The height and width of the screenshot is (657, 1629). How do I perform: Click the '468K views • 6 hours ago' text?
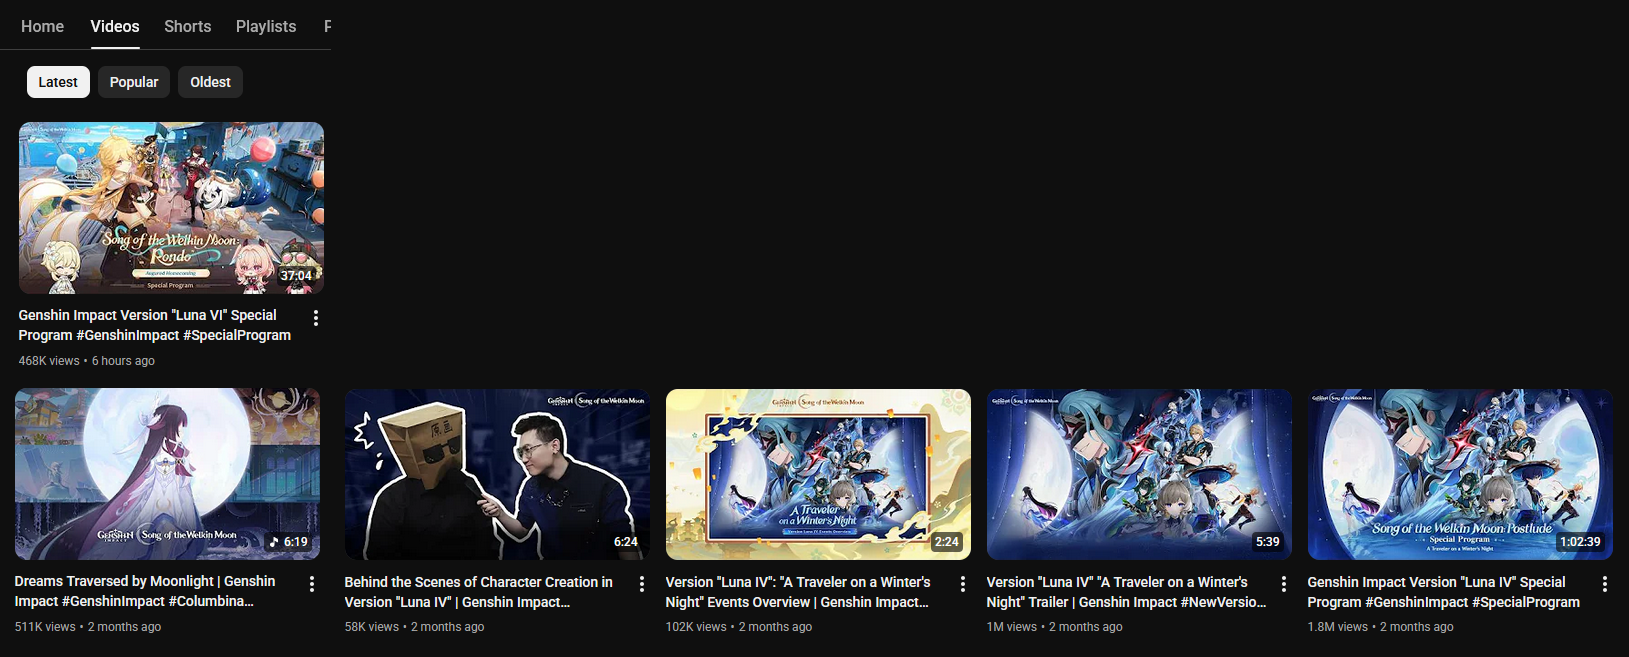pos(87,361)
